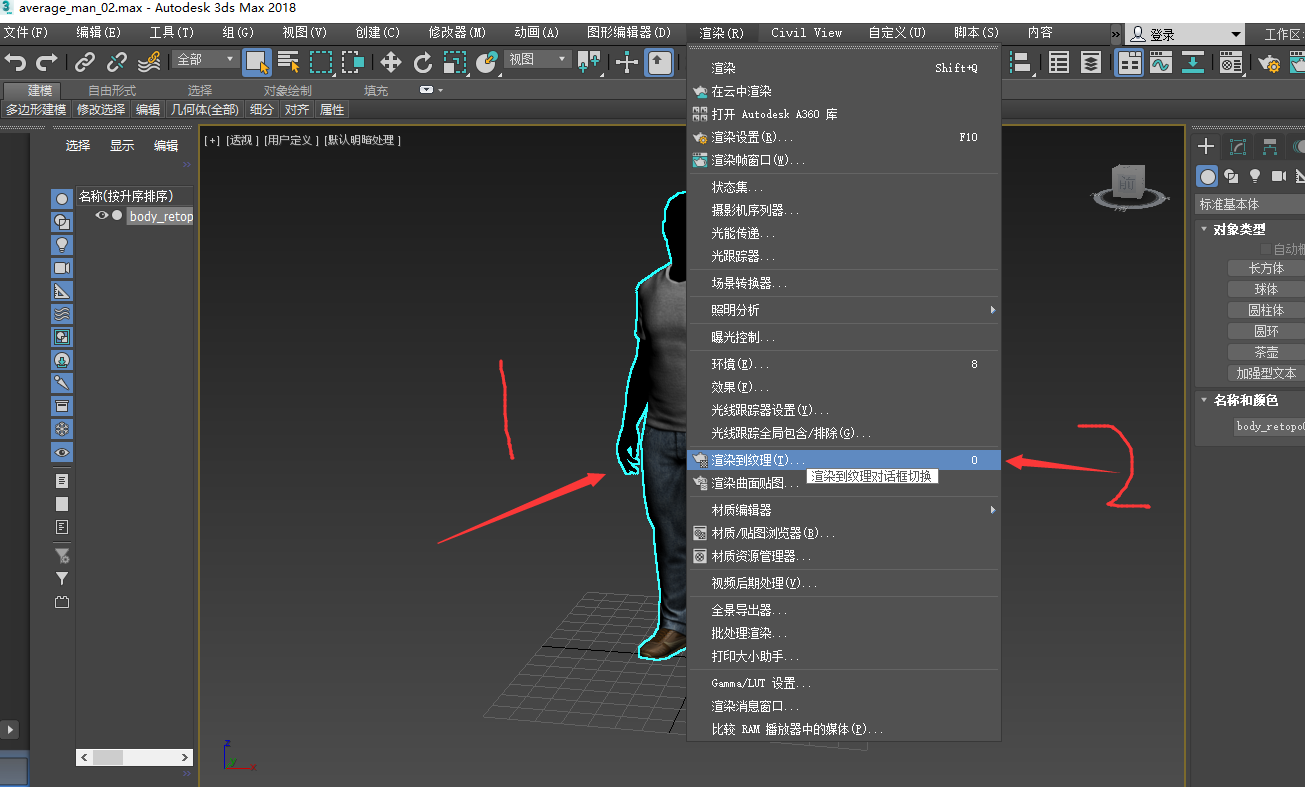The height and width of the screenshot is (787, 1305).
Task: Expand the 材质编辑器 submenu
Action: [x=845, y=510]
